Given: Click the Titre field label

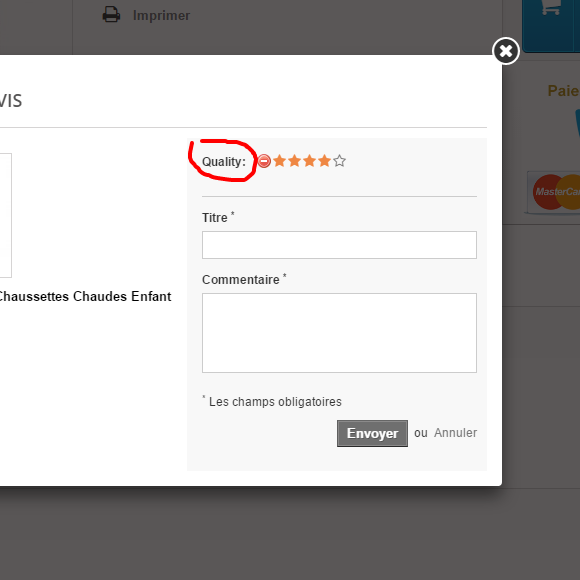Looking at the screenshot, I should pos(215,218).
